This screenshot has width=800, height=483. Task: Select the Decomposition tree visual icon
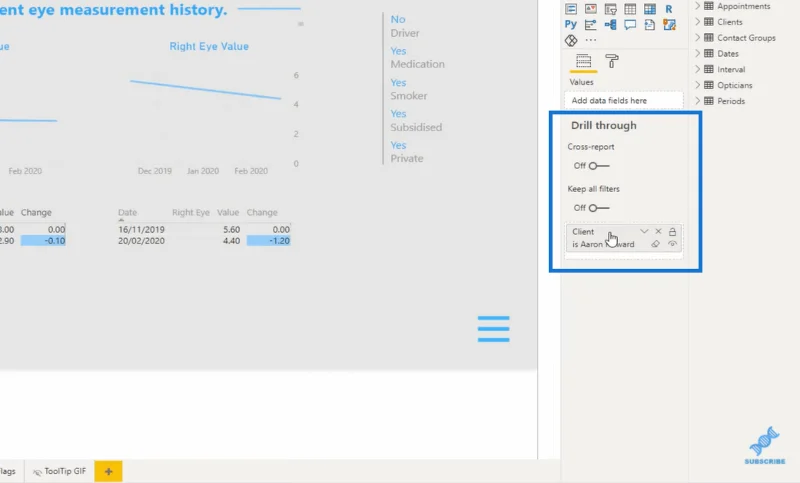pyautogui.click(x=610, y=24)
